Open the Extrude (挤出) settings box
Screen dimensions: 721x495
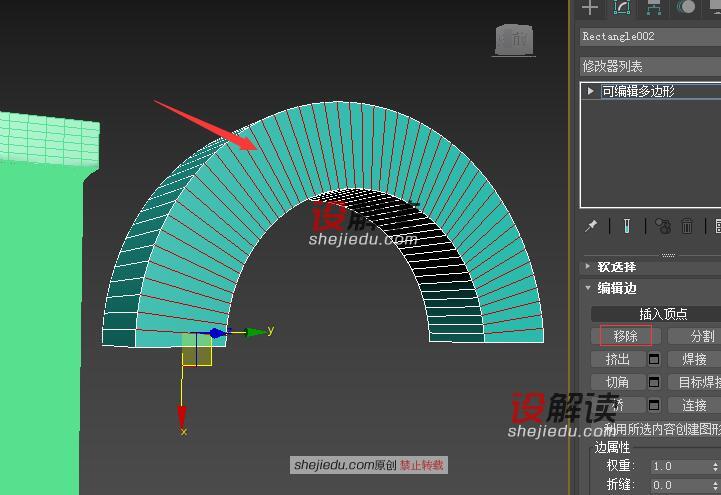(655, 359)
